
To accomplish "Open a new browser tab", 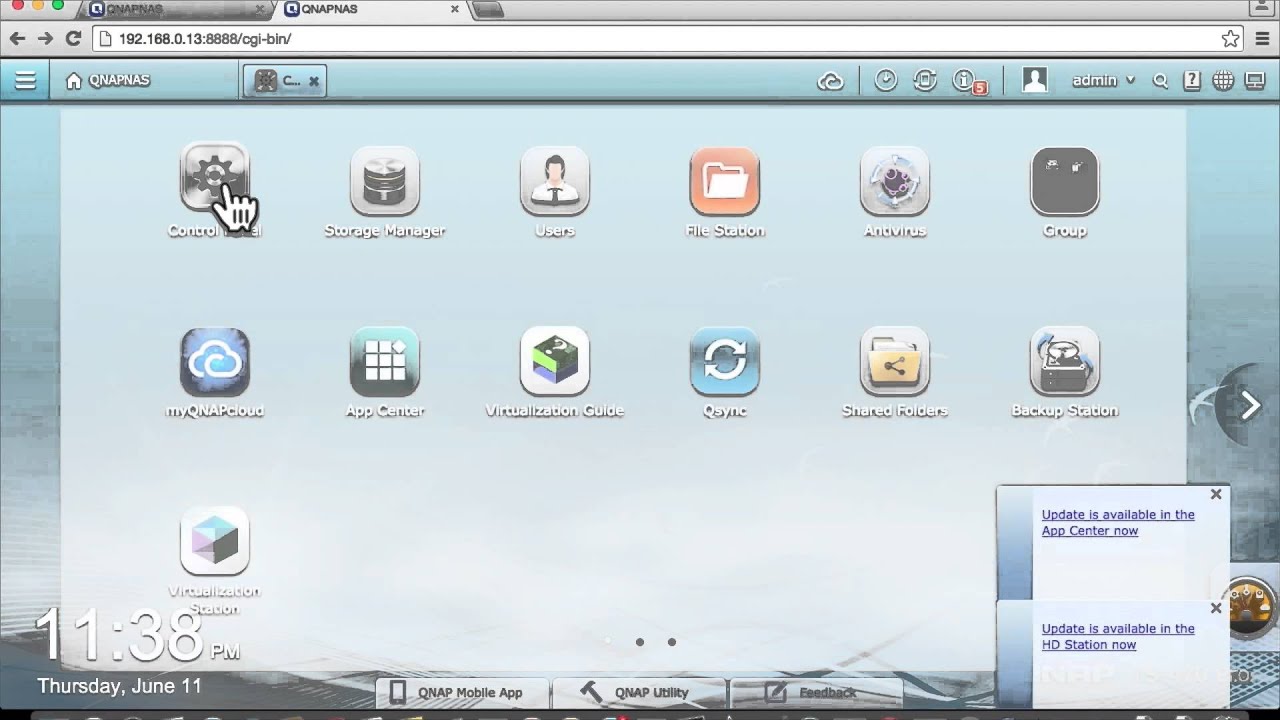I will (487, 10).
